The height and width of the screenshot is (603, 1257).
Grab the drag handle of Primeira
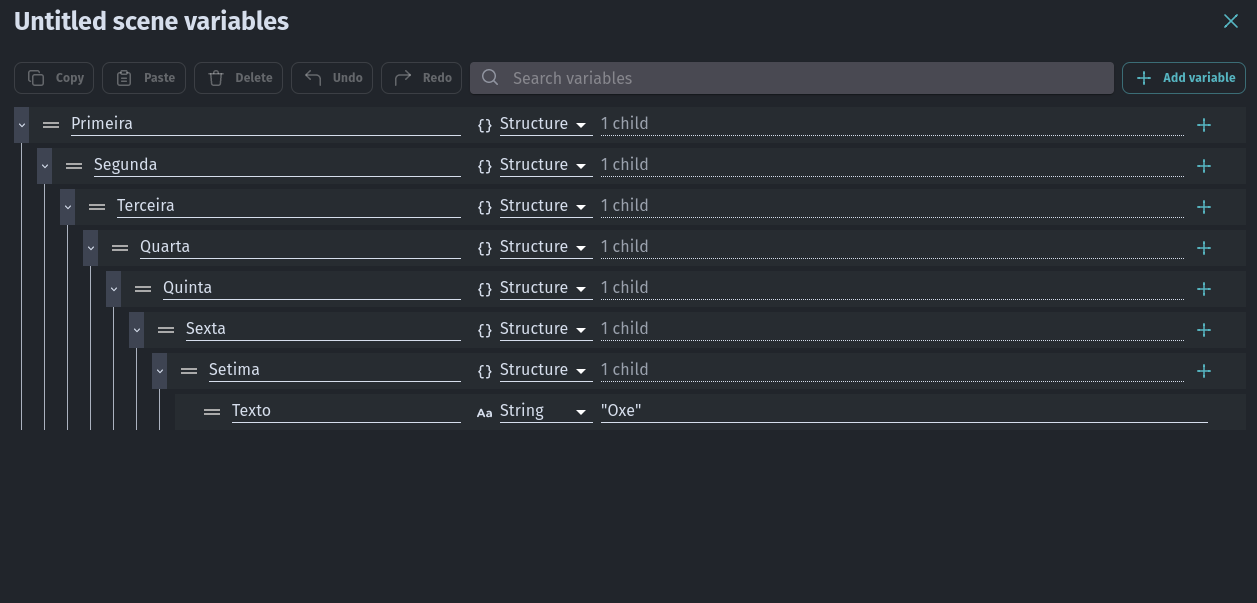tap(51, 125)
